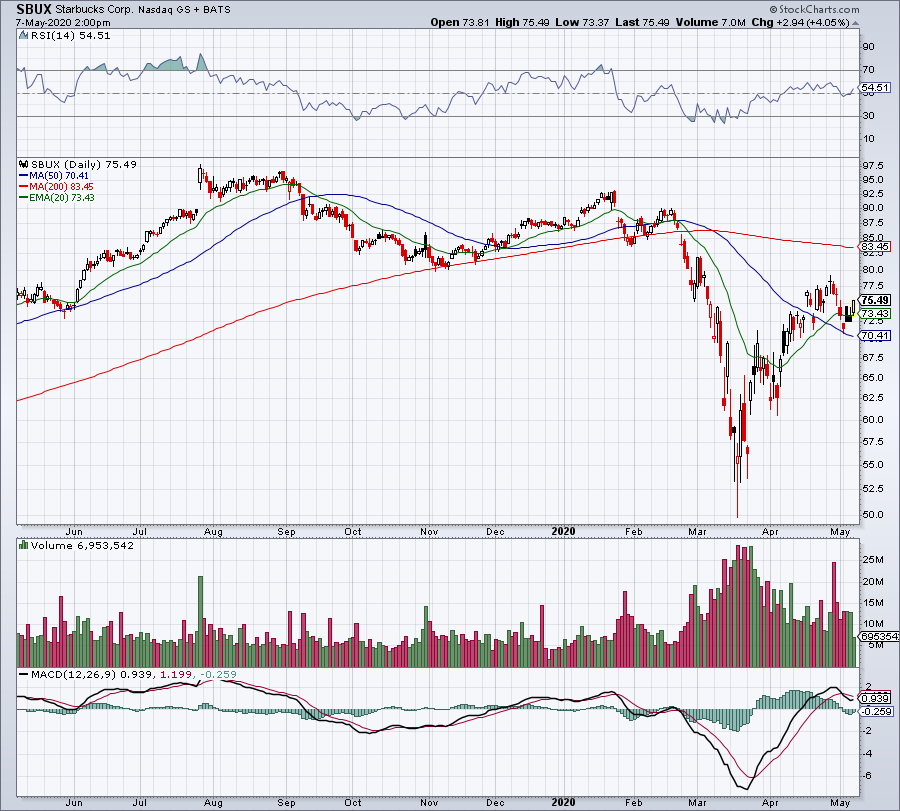Screen dimensions: 900x811
Task: Click the 6953542 volume tag on axis
Action: pos(880,637)
